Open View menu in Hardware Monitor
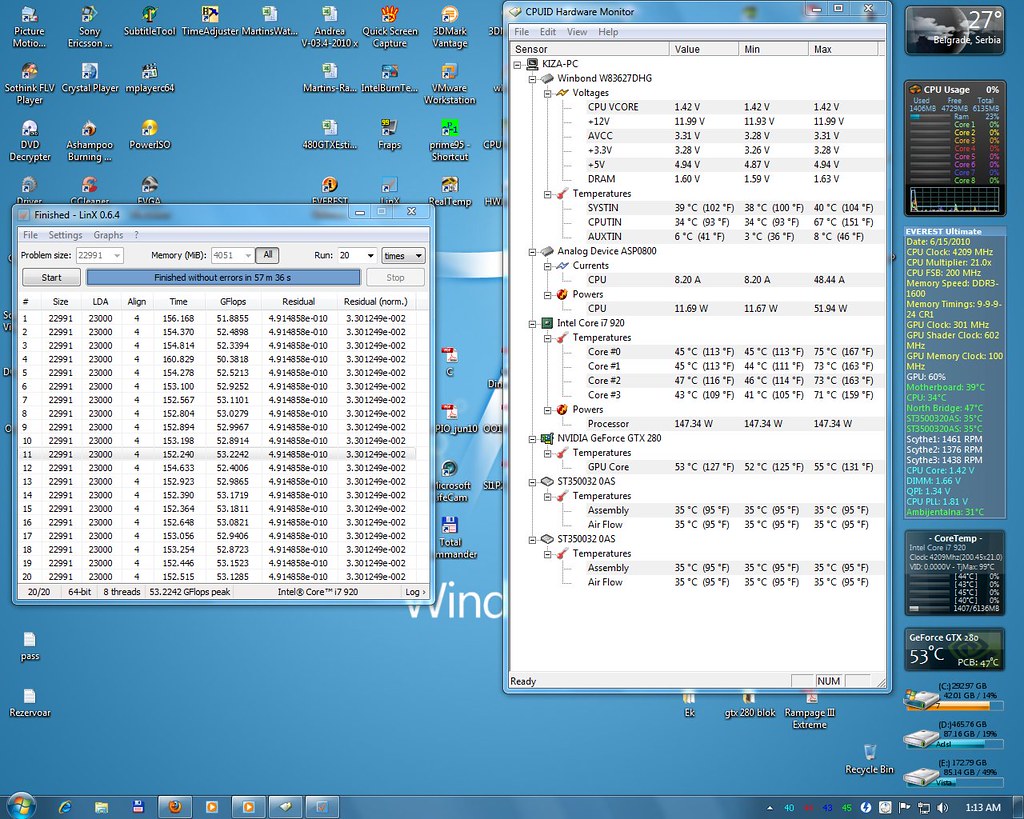The height and width of the screenshot is (819, 1024). point(577,32)
